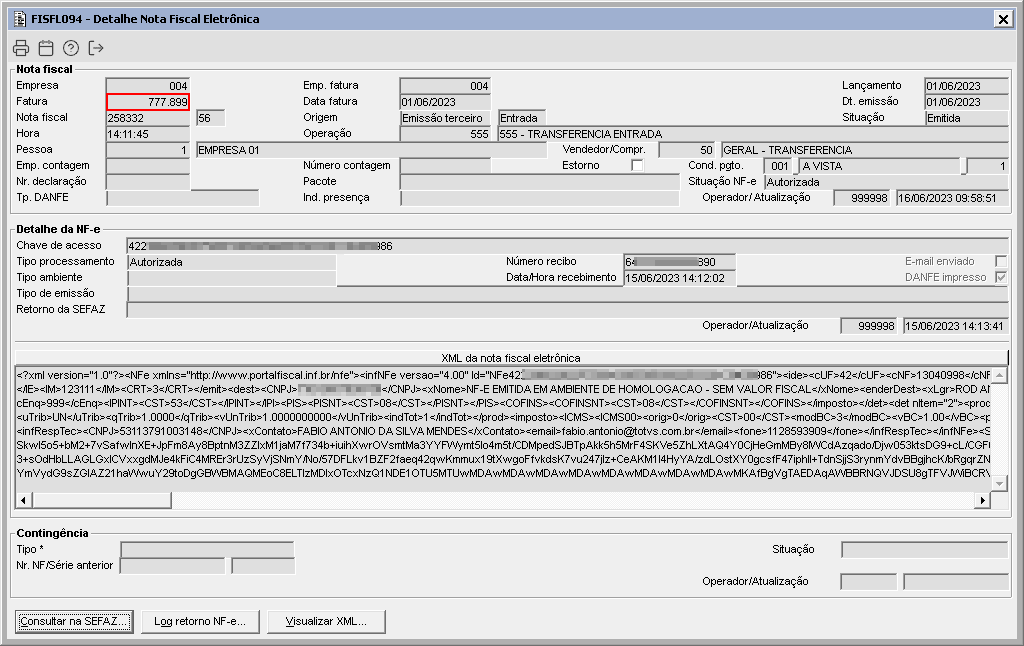Toggle the DANFE impresso checkbox
The height and width of the screenshot is (646, 1024).
[1000, 278]
